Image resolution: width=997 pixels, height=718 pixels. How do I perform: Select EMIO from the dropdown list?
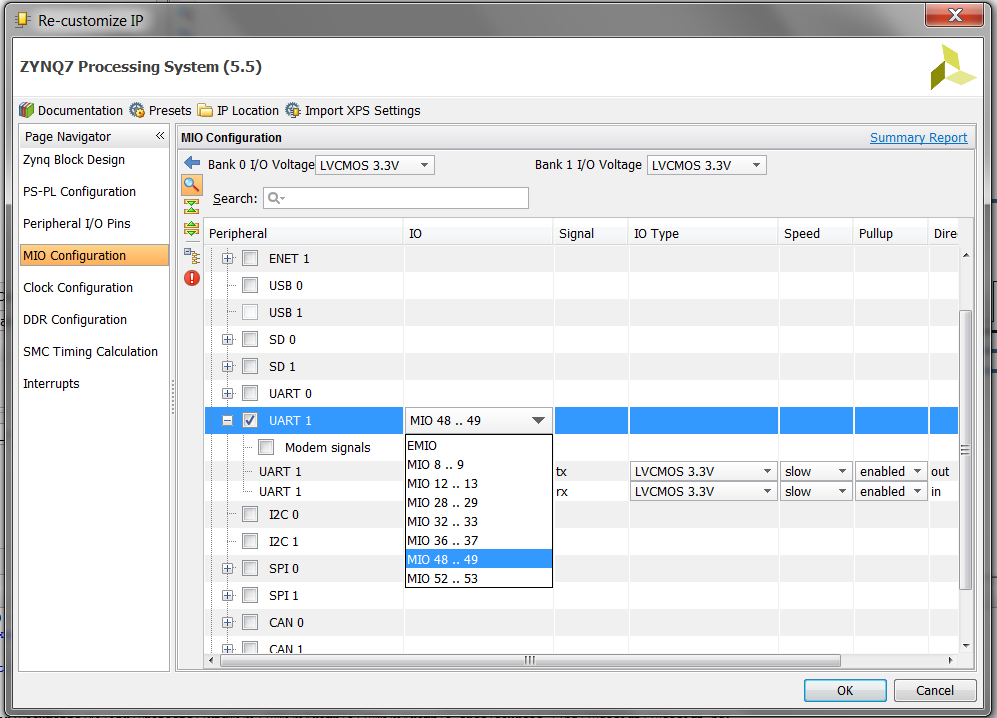tap(478, 446)
